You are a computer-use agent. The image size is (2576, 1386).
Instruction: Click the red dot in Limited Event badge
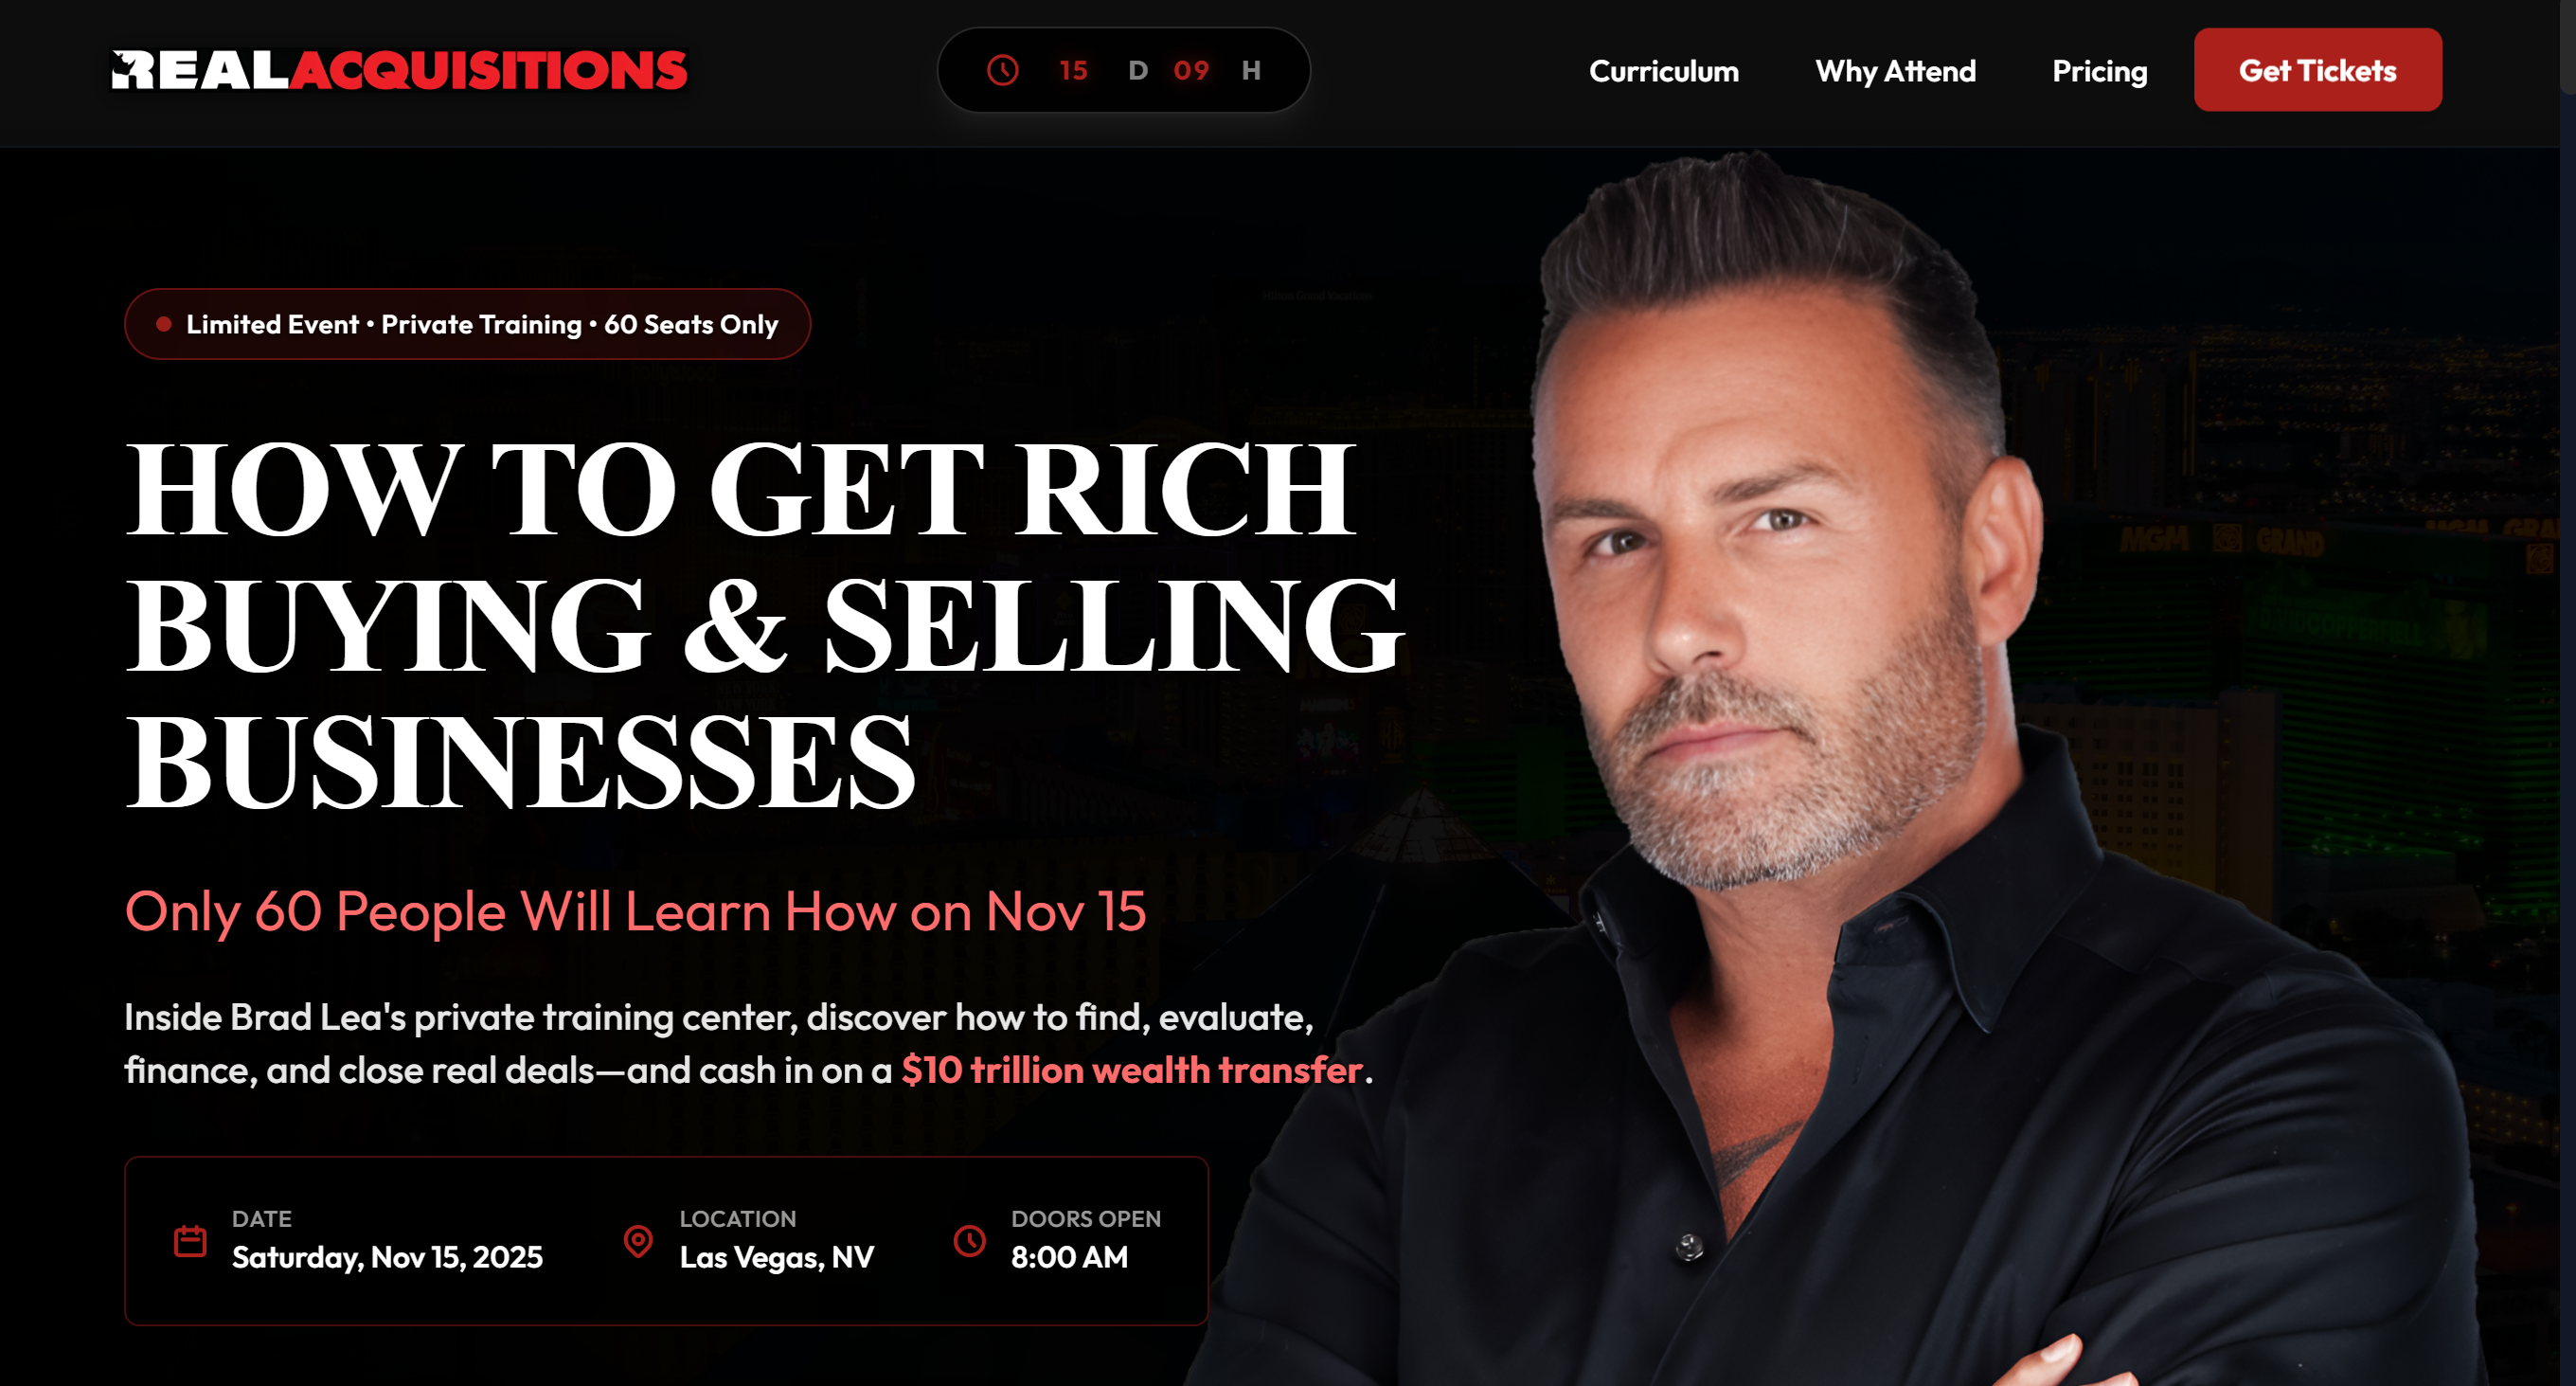coord(164,324)
